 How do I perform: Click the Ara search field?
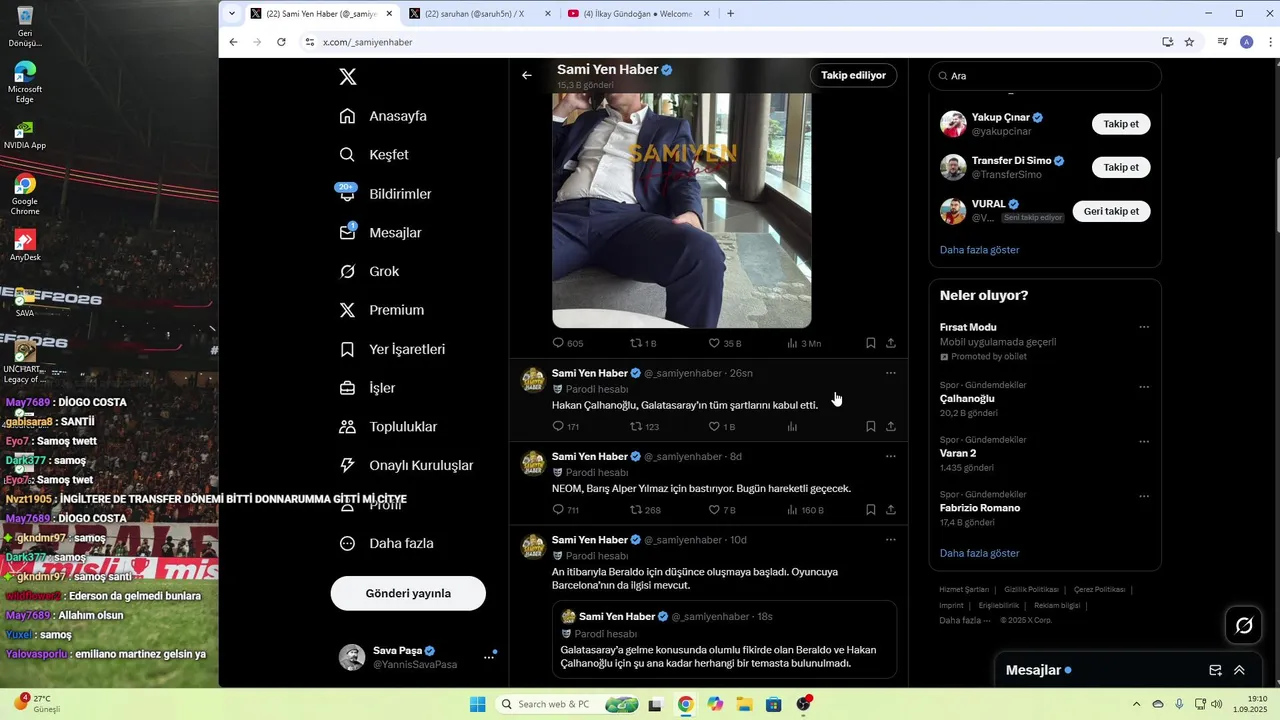(1045, 76)
